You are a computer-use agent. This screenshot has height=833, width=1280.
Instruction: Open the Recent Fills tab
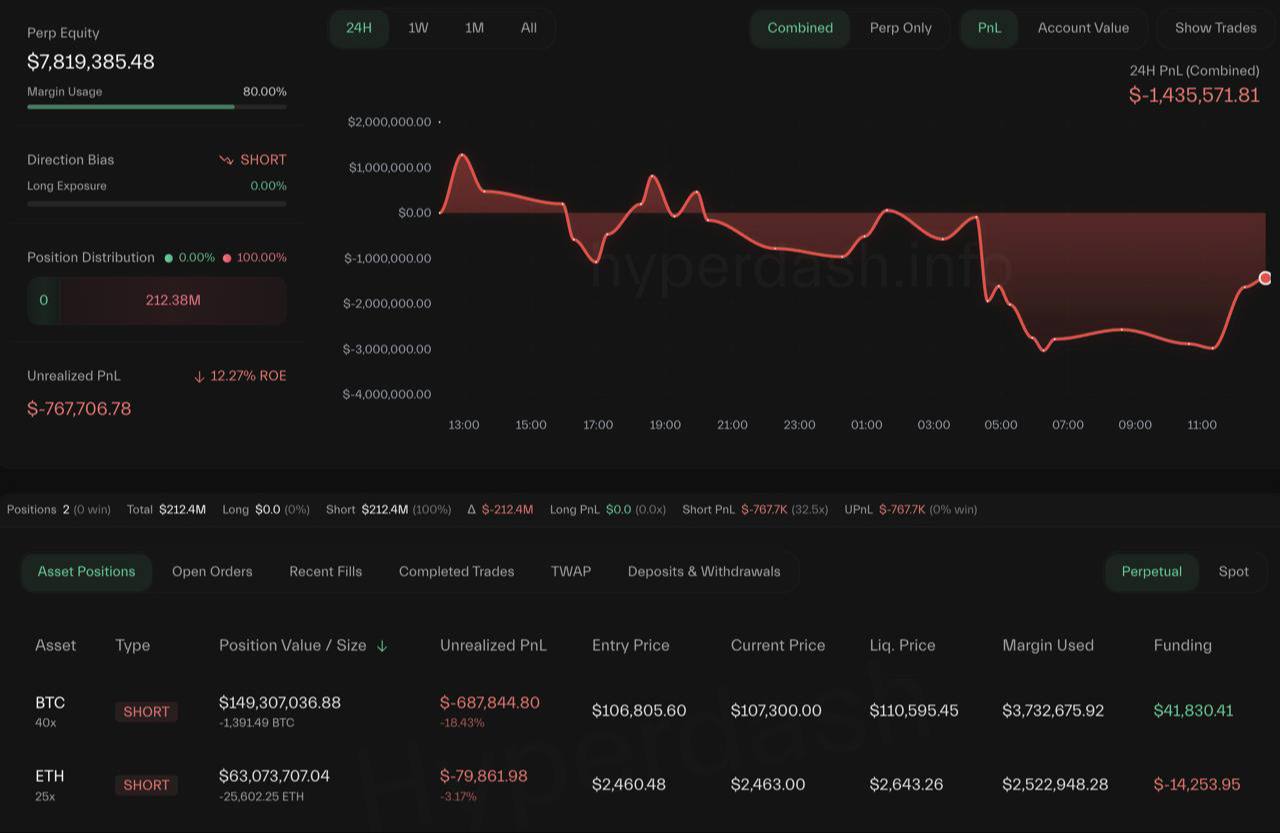point(326,572)
